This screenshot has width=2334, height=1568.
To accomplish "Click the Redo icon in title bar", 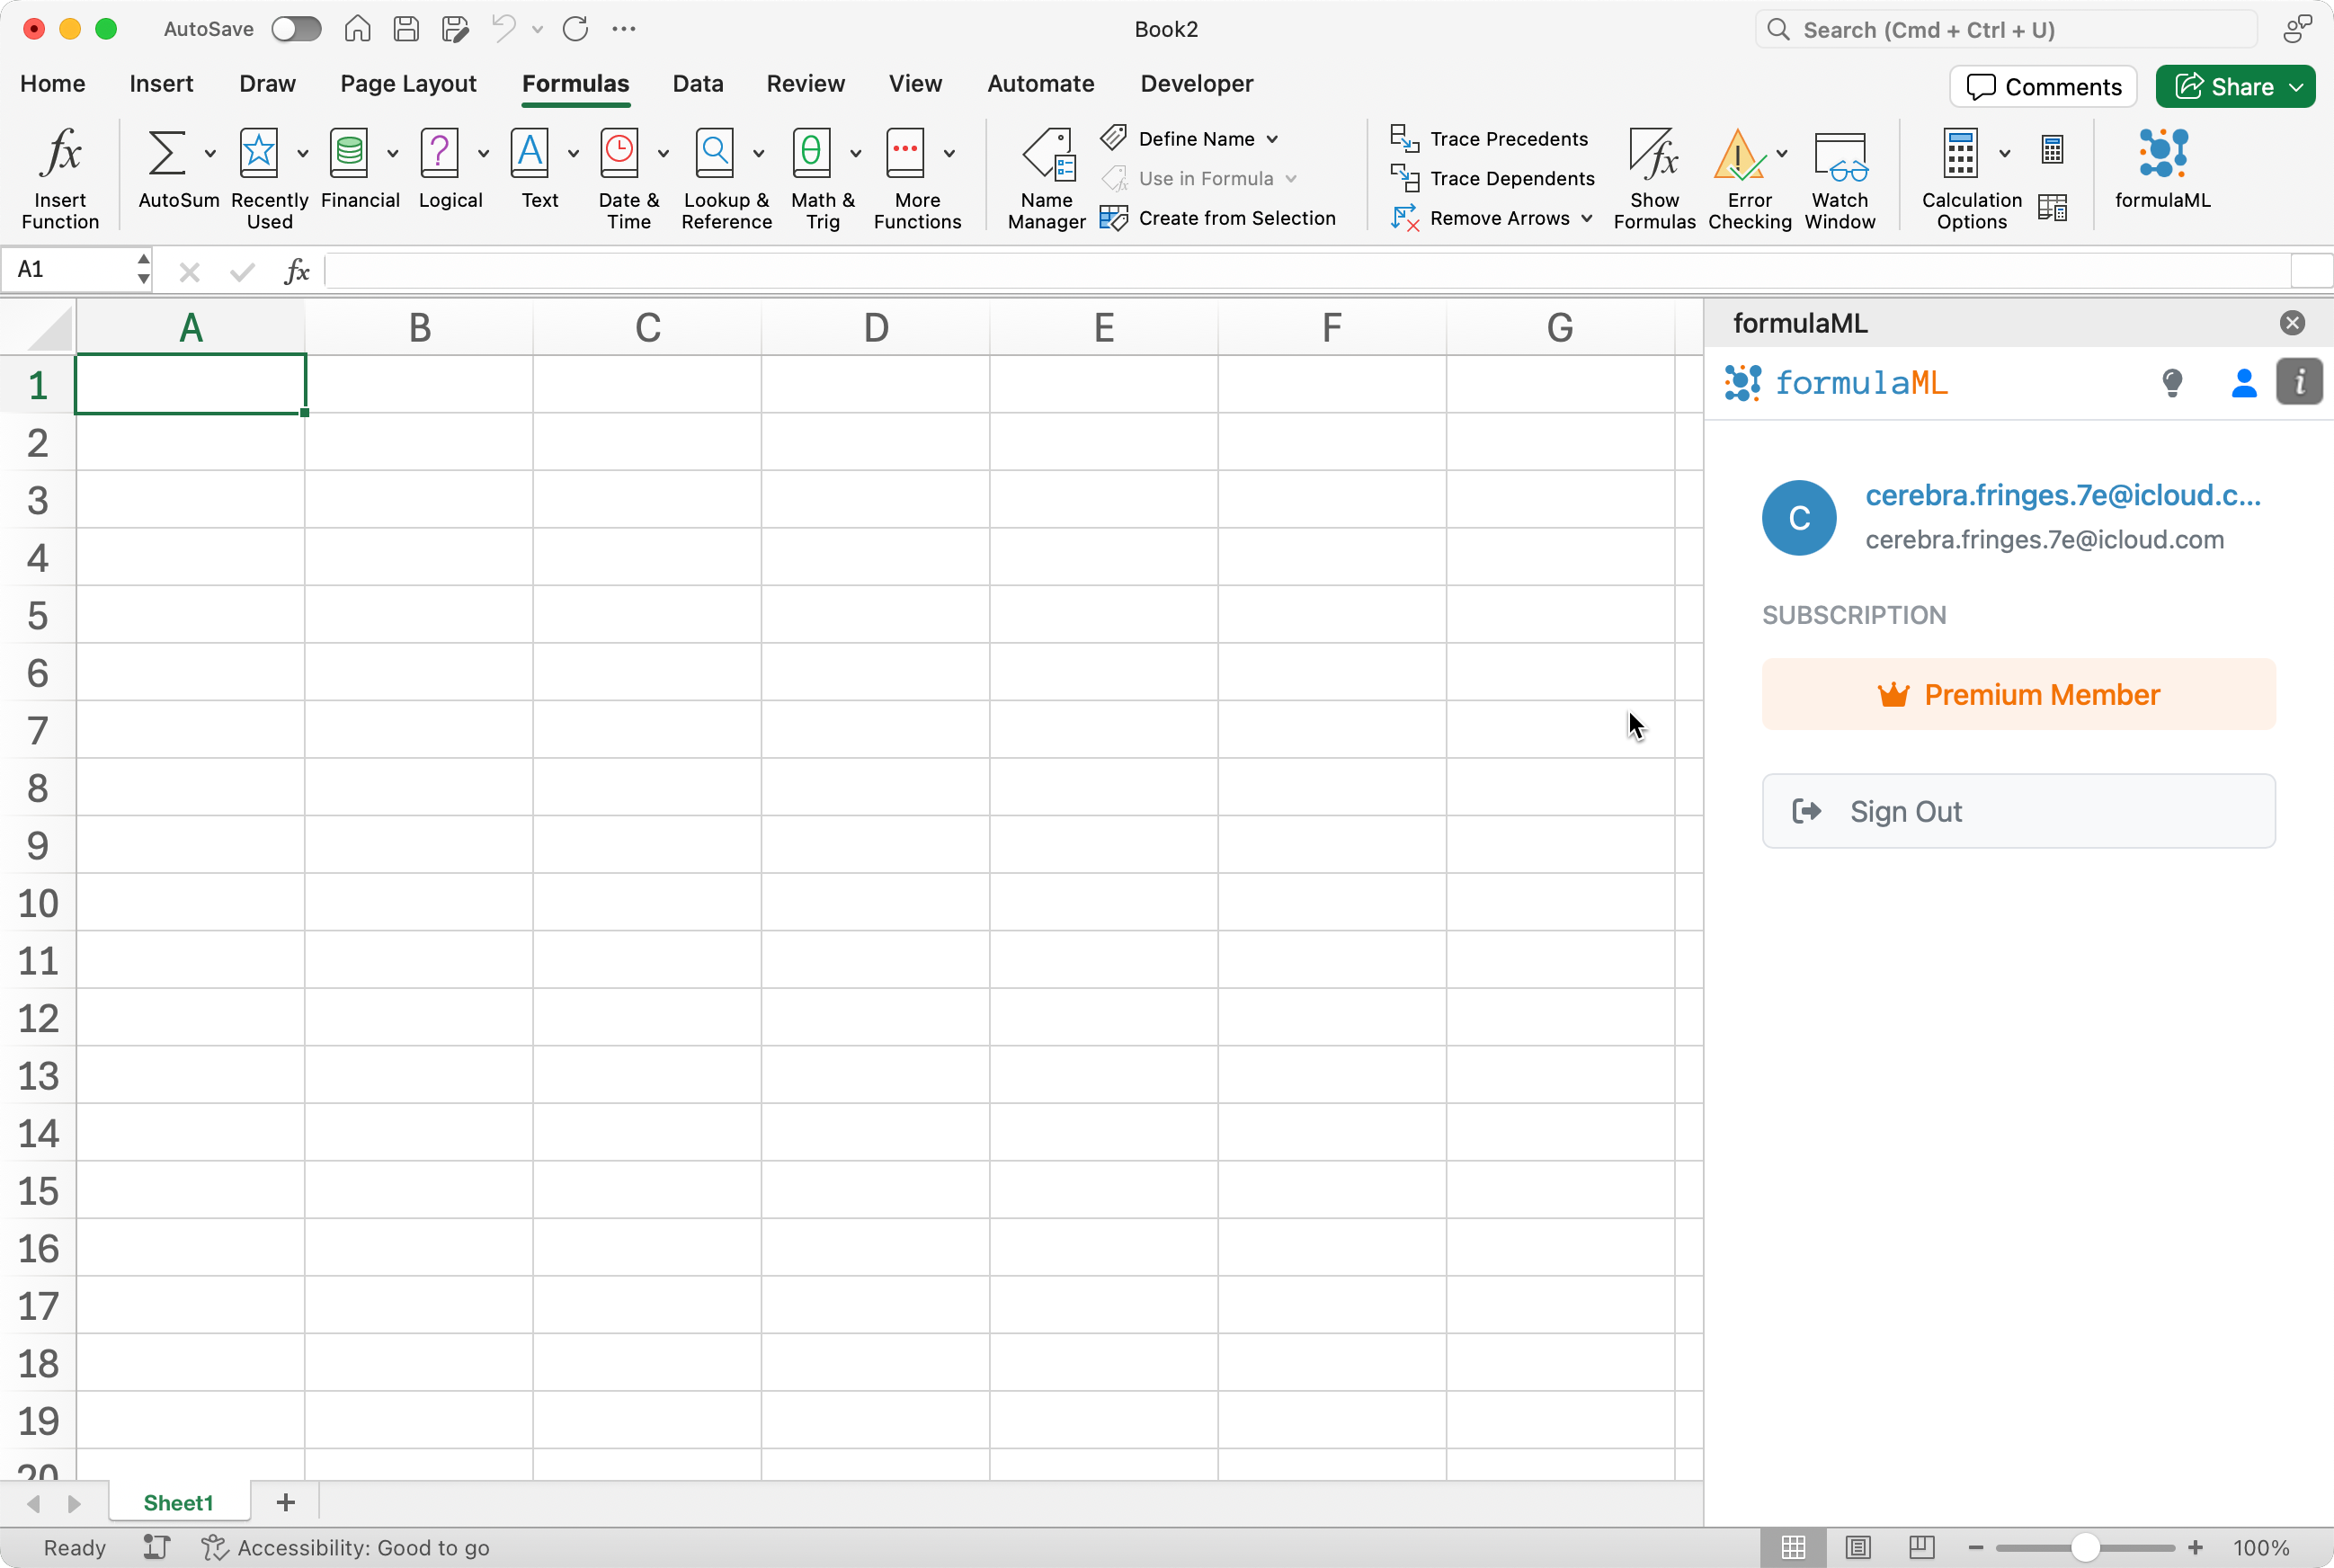I will [575, 29].
